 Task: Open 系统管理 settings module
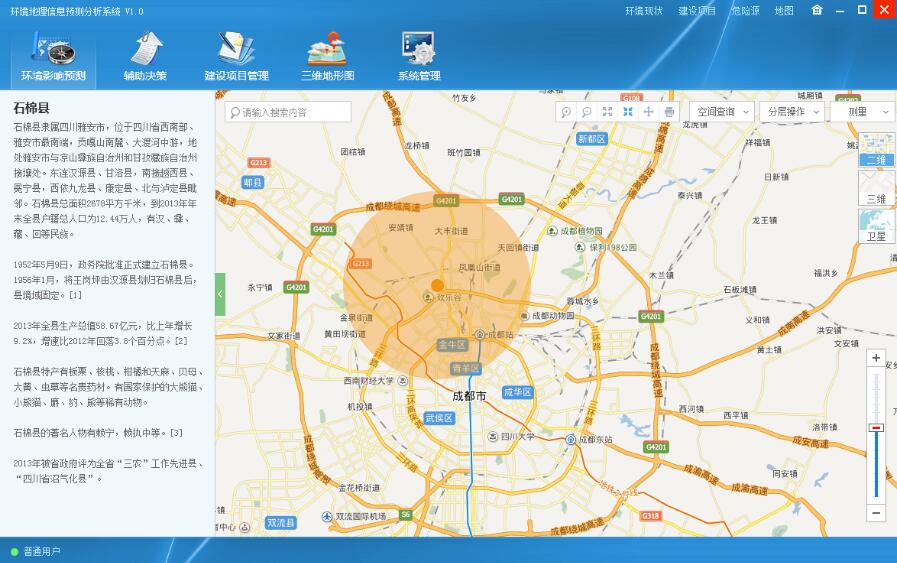(x=418, y=56)
